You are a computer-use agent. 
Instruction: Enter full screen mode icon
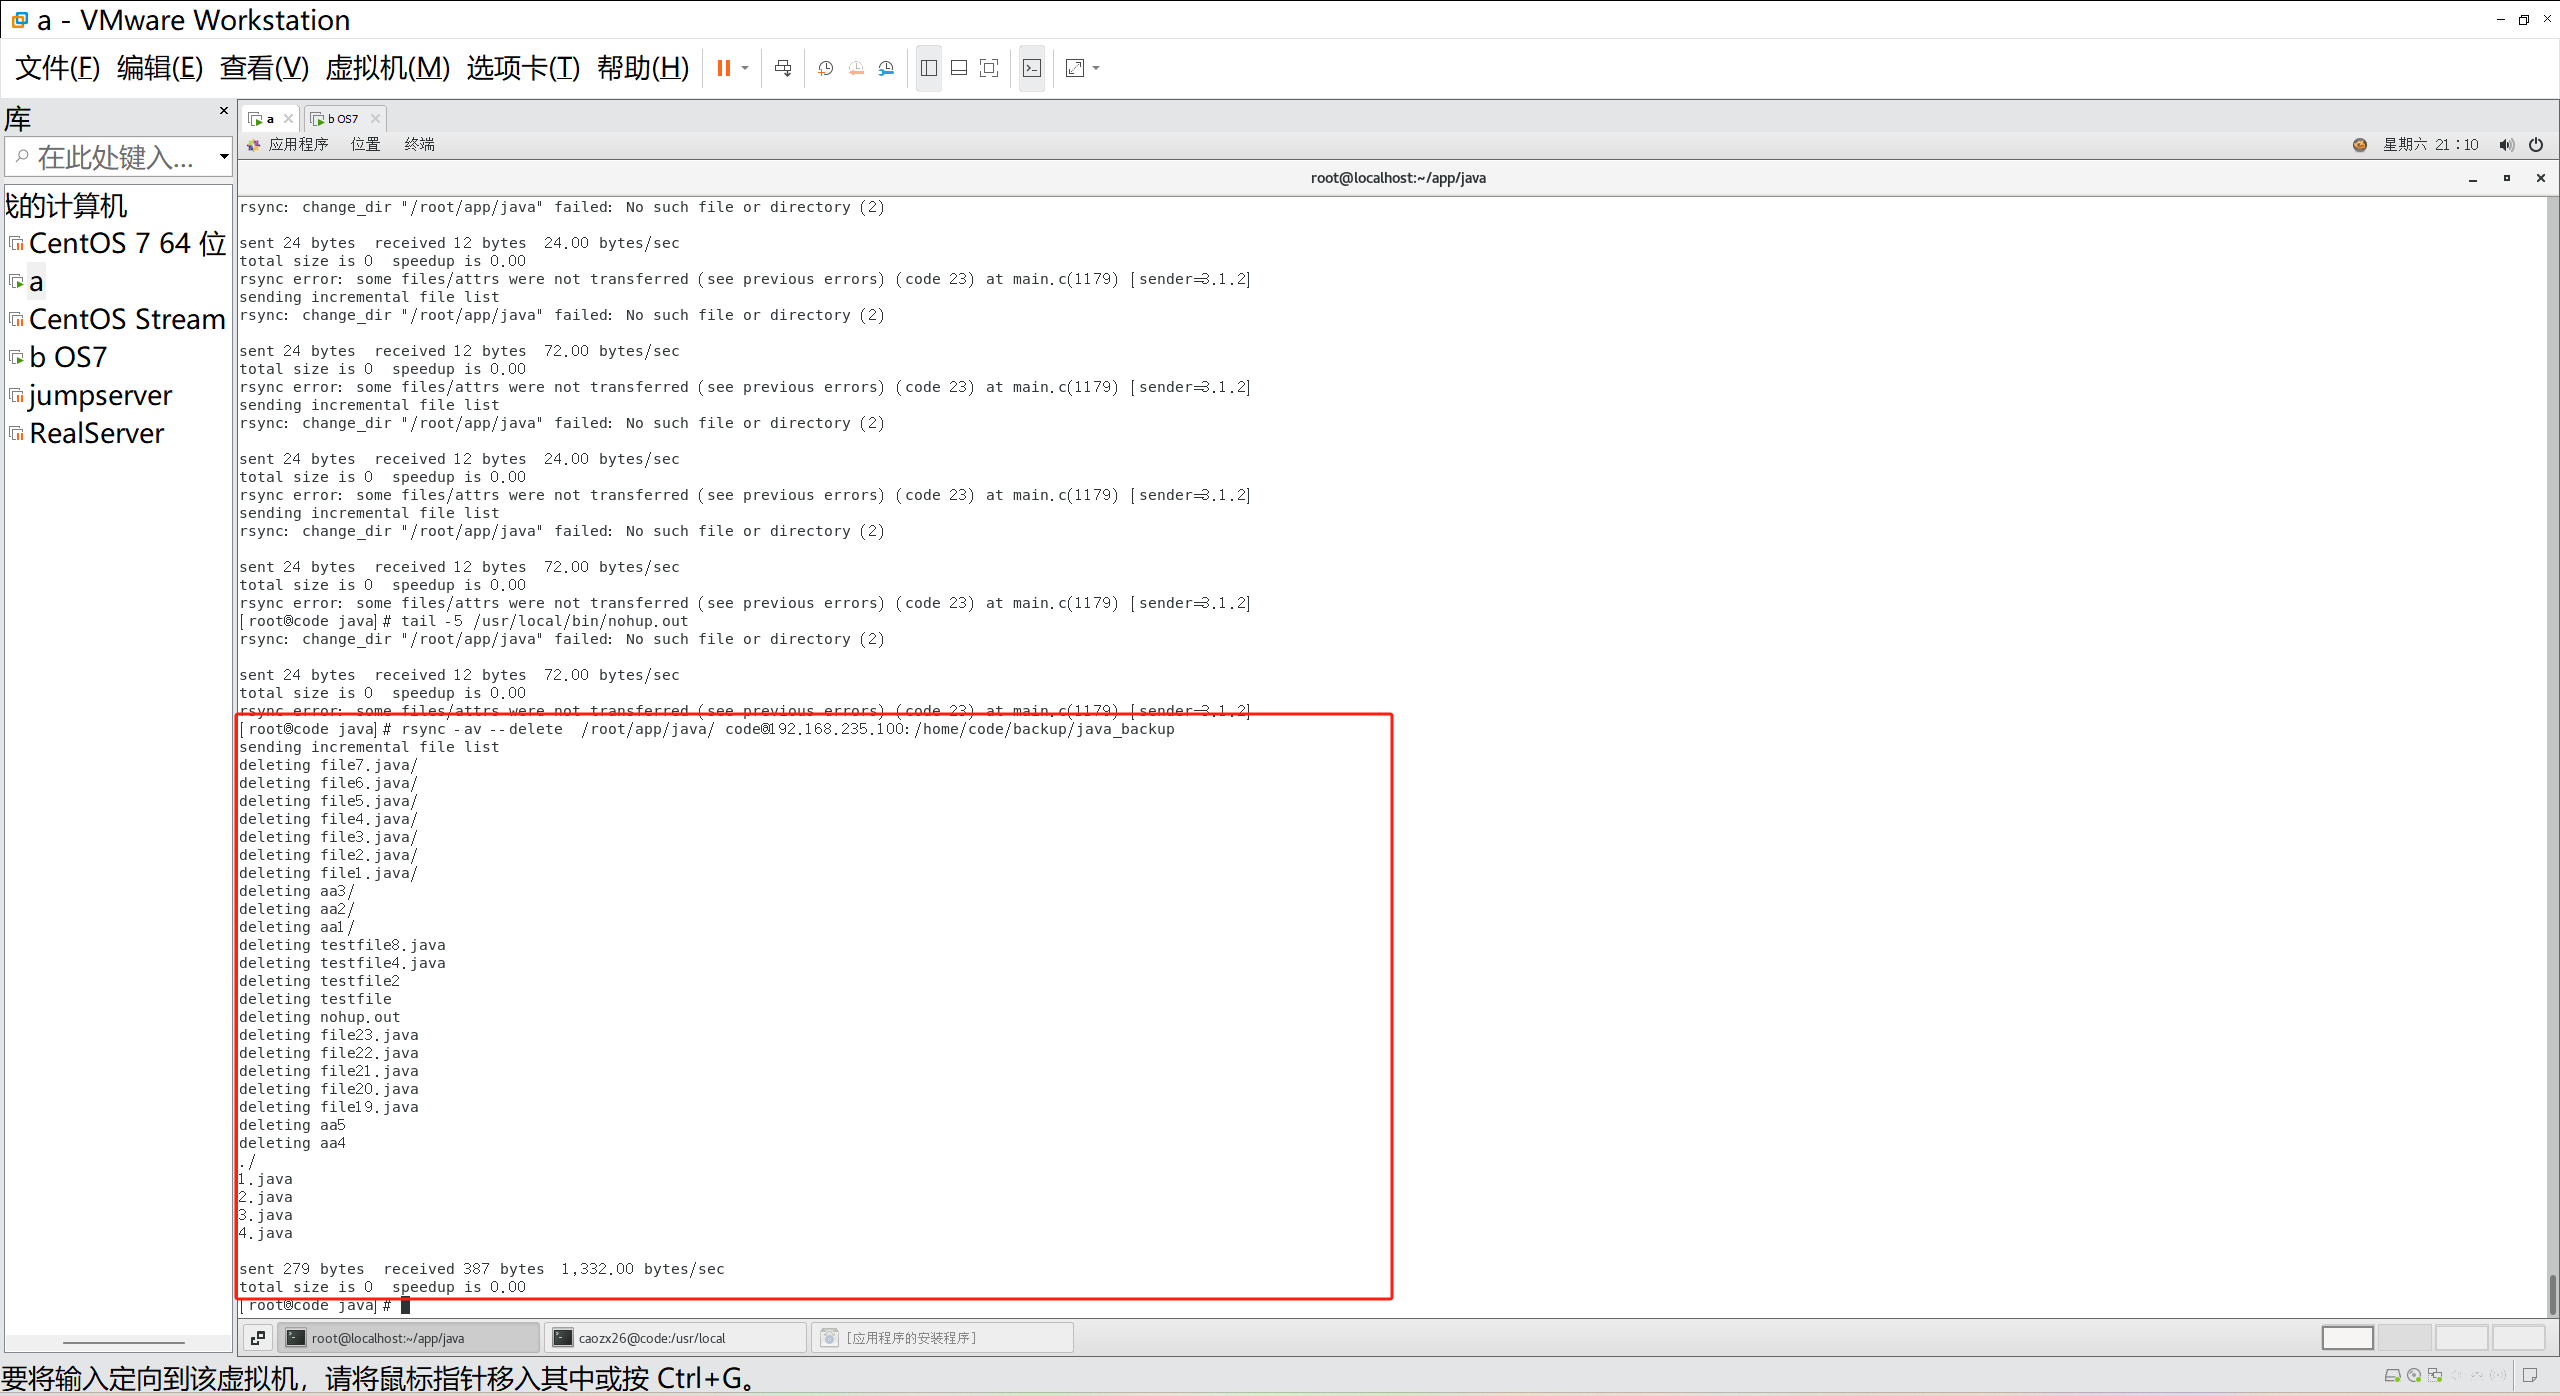989,68
